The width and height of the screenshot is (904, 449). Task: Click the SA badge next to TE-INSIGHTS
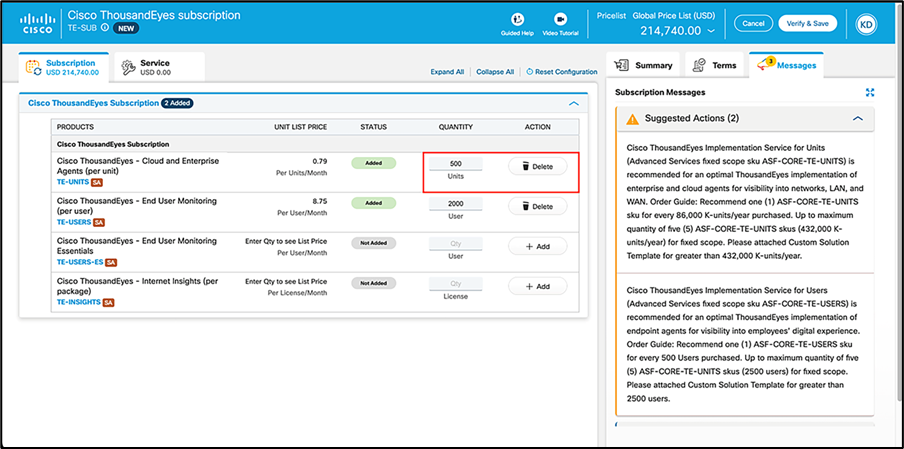(x=108, y=302)
